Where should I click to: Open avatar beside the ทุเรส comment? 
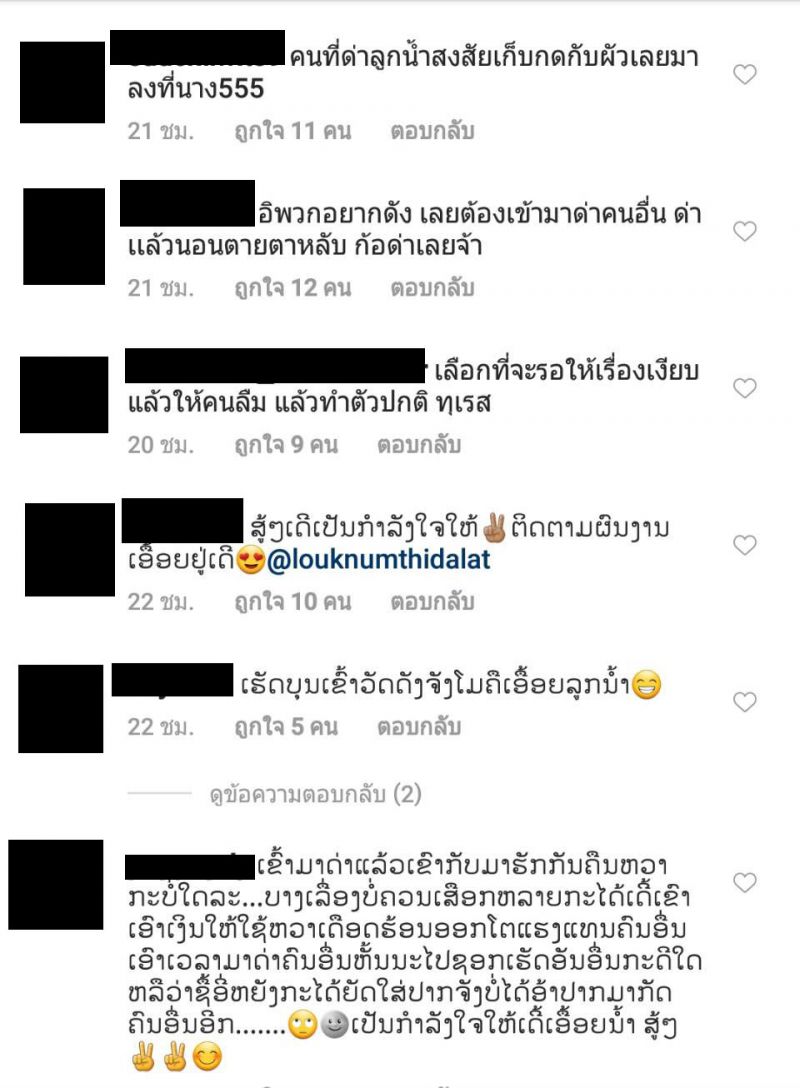pyautogui.click(x=64, y=395)
